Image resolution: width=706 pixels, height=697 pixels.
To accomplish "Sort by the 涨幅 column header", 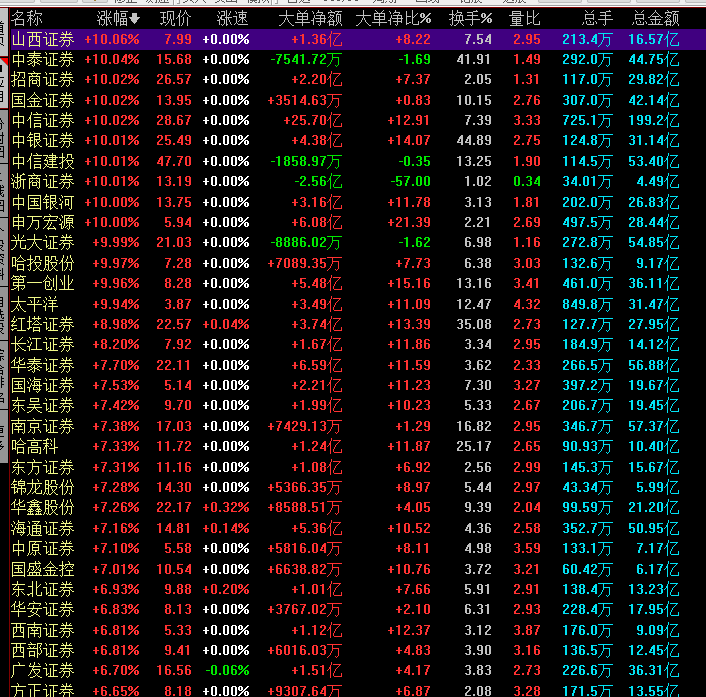I will click(x=118, y=18).
